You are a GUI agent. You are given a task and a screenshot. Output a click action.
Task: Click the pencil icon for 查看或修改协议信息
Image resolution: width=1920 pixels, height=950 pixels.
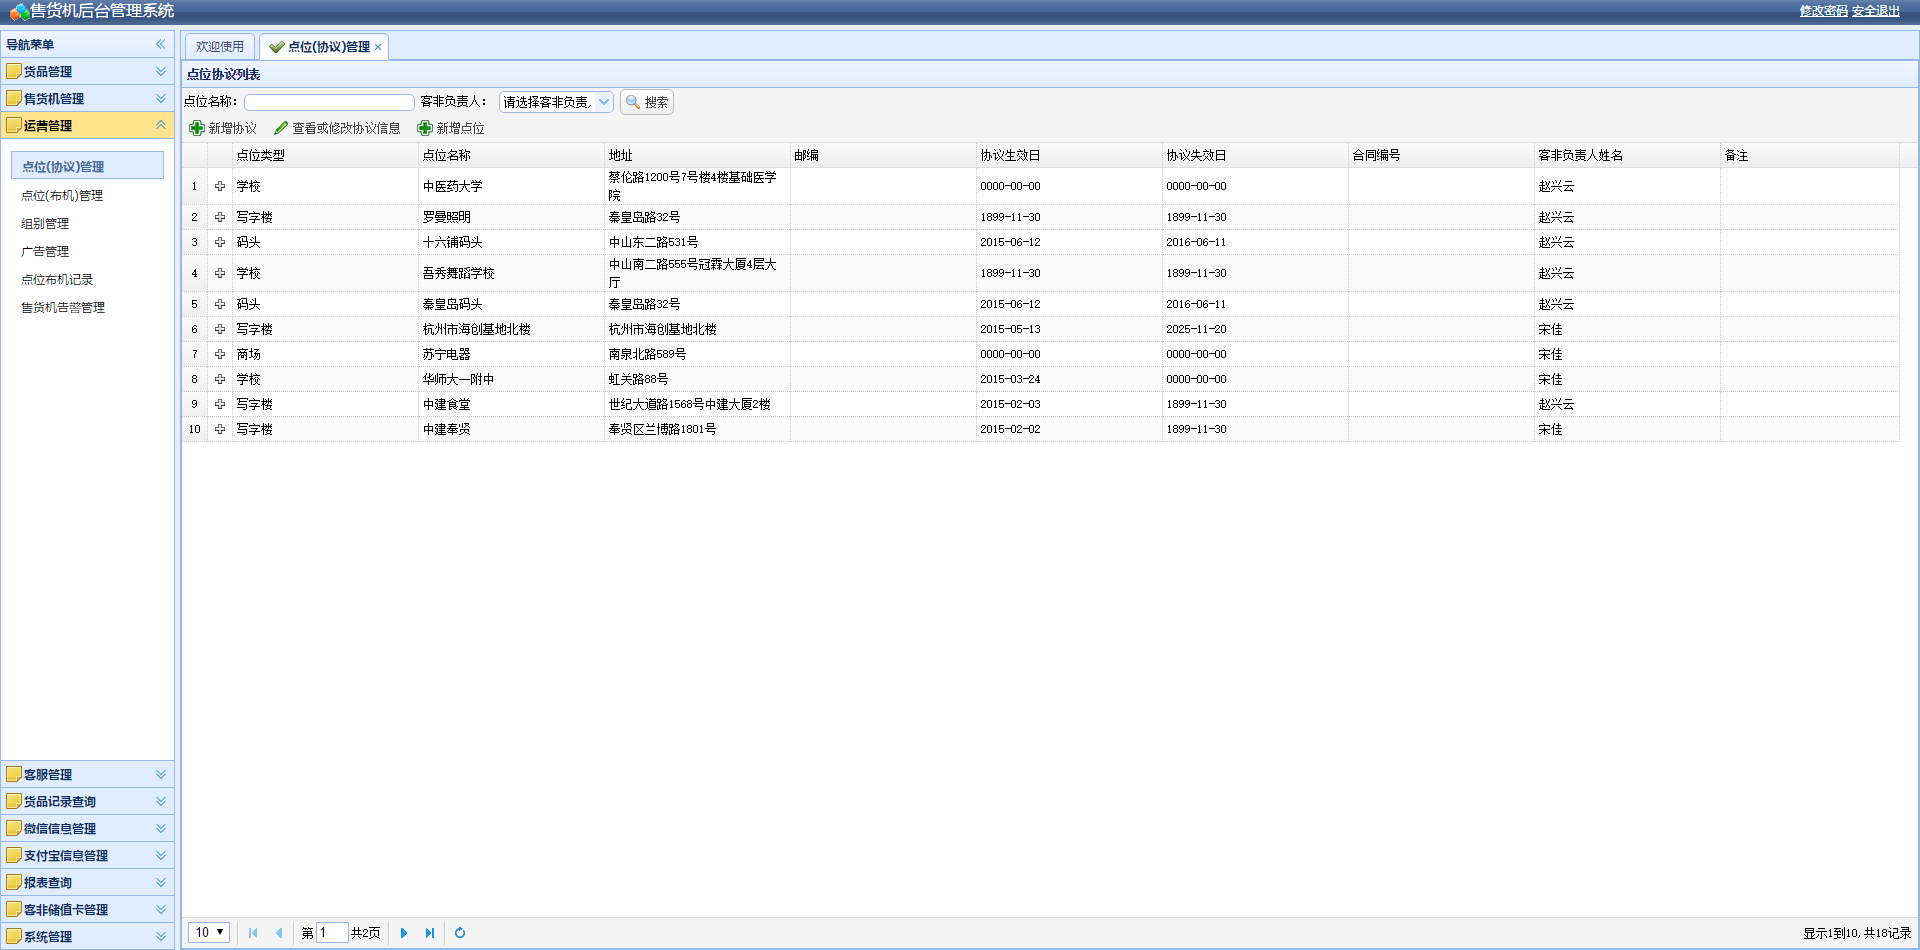click(x=281, y=128)
